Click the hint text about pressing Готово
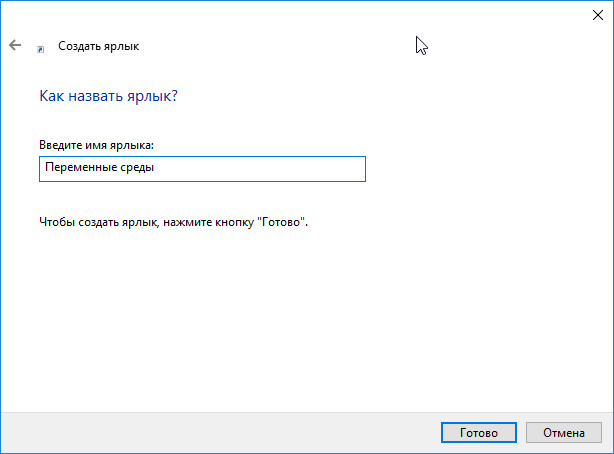614x454 pixels. [173, 222]
